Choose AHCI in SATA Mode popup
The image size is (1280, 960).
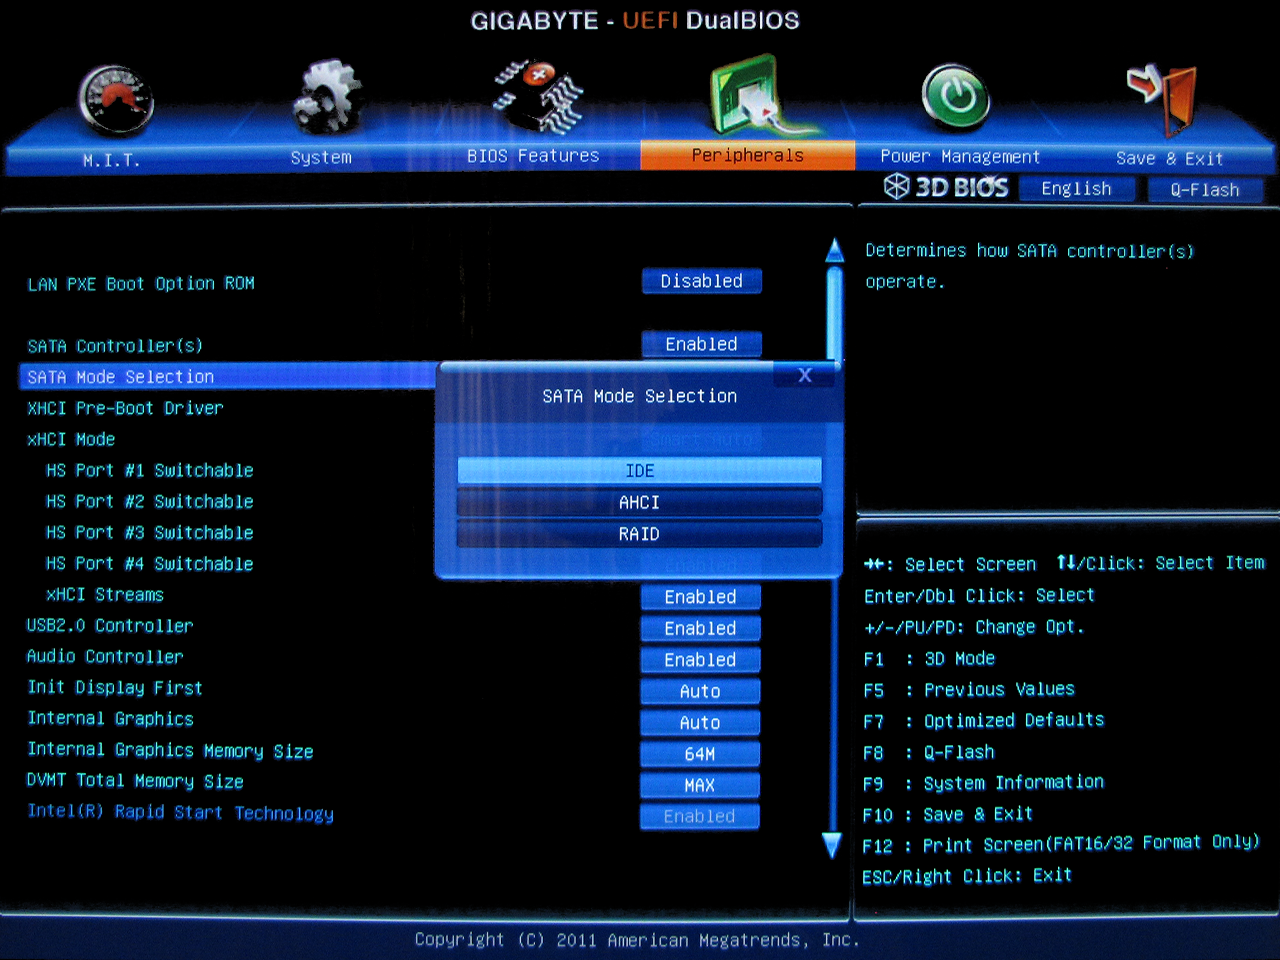[x=640, y=502]
